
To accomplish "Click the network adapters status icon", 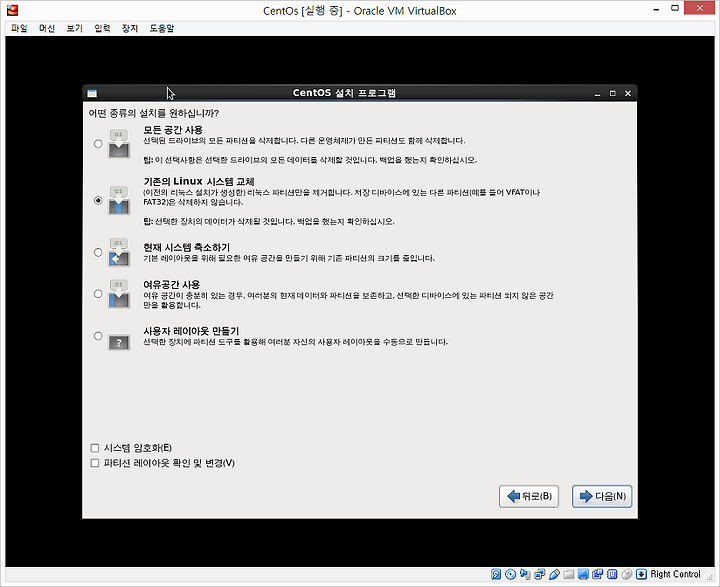I will pyautogui.click(x=540, y=574).
